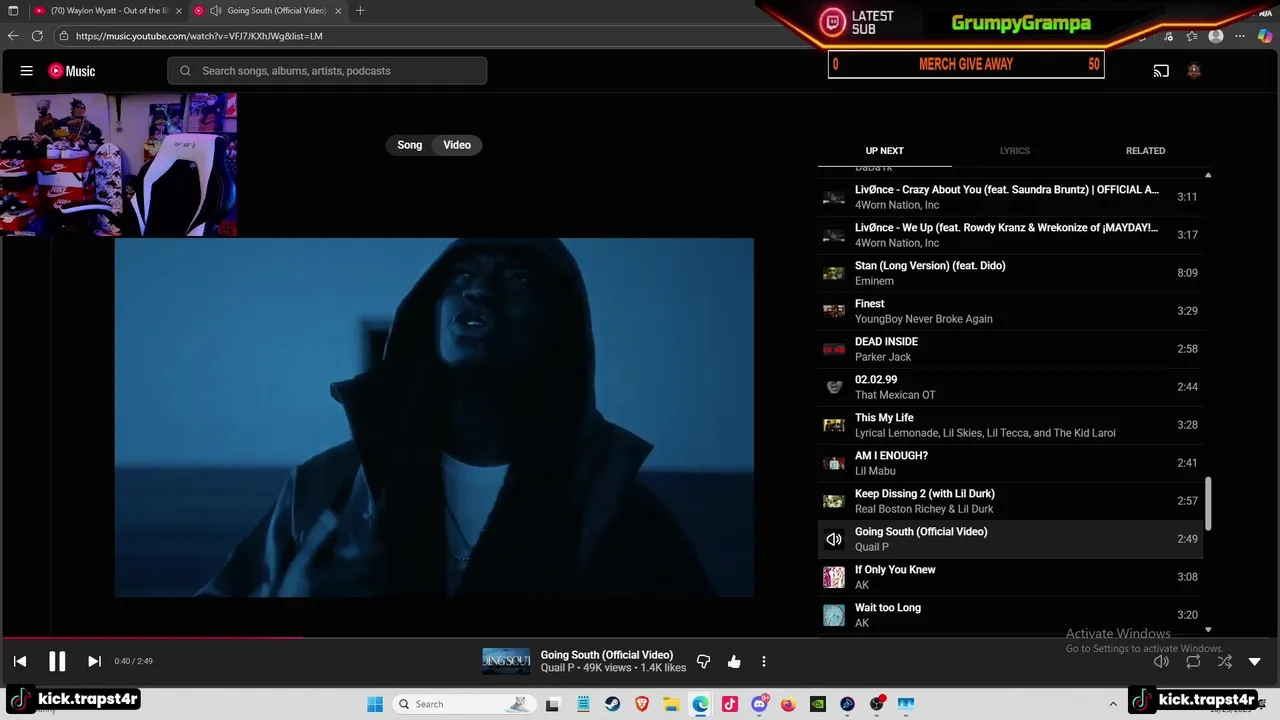This screenshot has height=720, width=1280.
Task: Open the three-dot song options menu
Action: 764,661
